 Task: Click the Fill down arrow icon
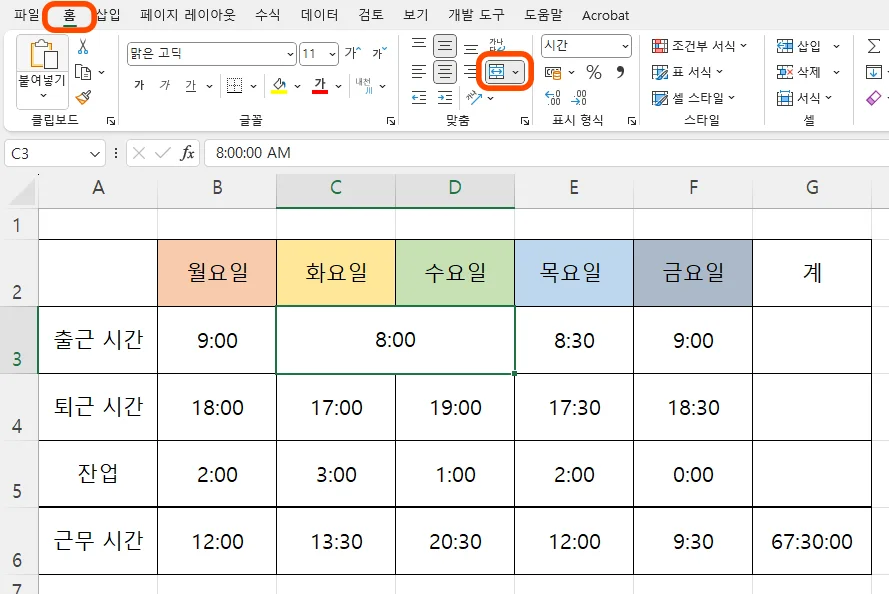pos(874,72)
